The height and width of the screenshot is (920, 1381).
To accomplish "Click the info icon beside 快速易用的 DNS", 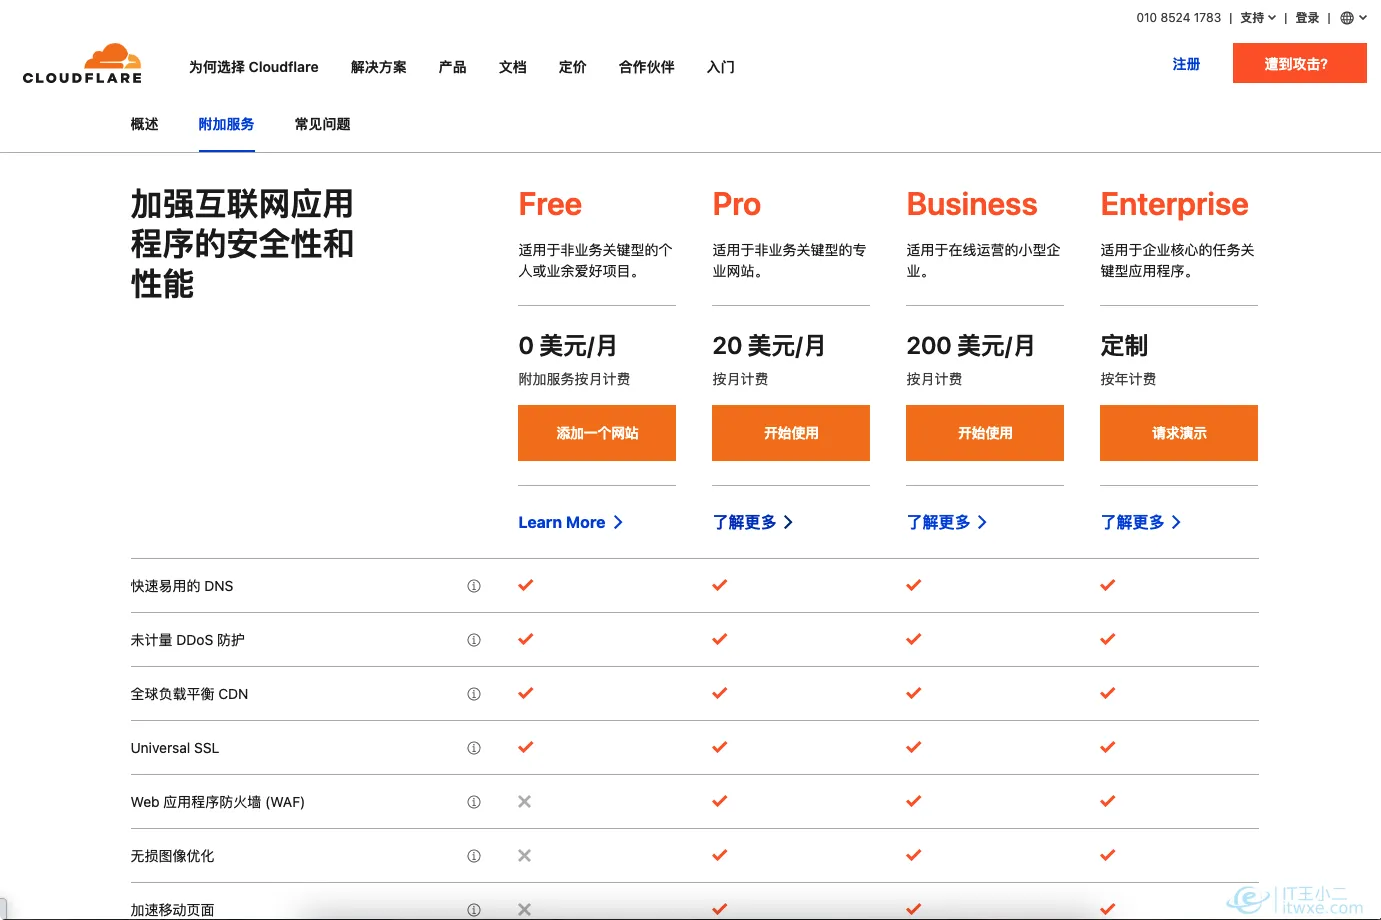I will point(474,585).
